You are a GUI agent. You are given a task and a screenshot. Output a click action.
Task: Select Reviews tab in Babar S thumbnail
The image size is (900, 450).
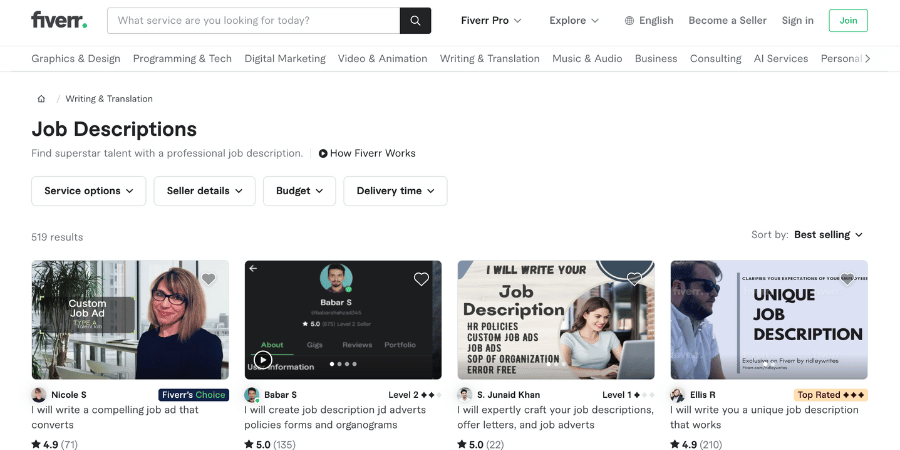pyautogui.click(x=357, y=345)
